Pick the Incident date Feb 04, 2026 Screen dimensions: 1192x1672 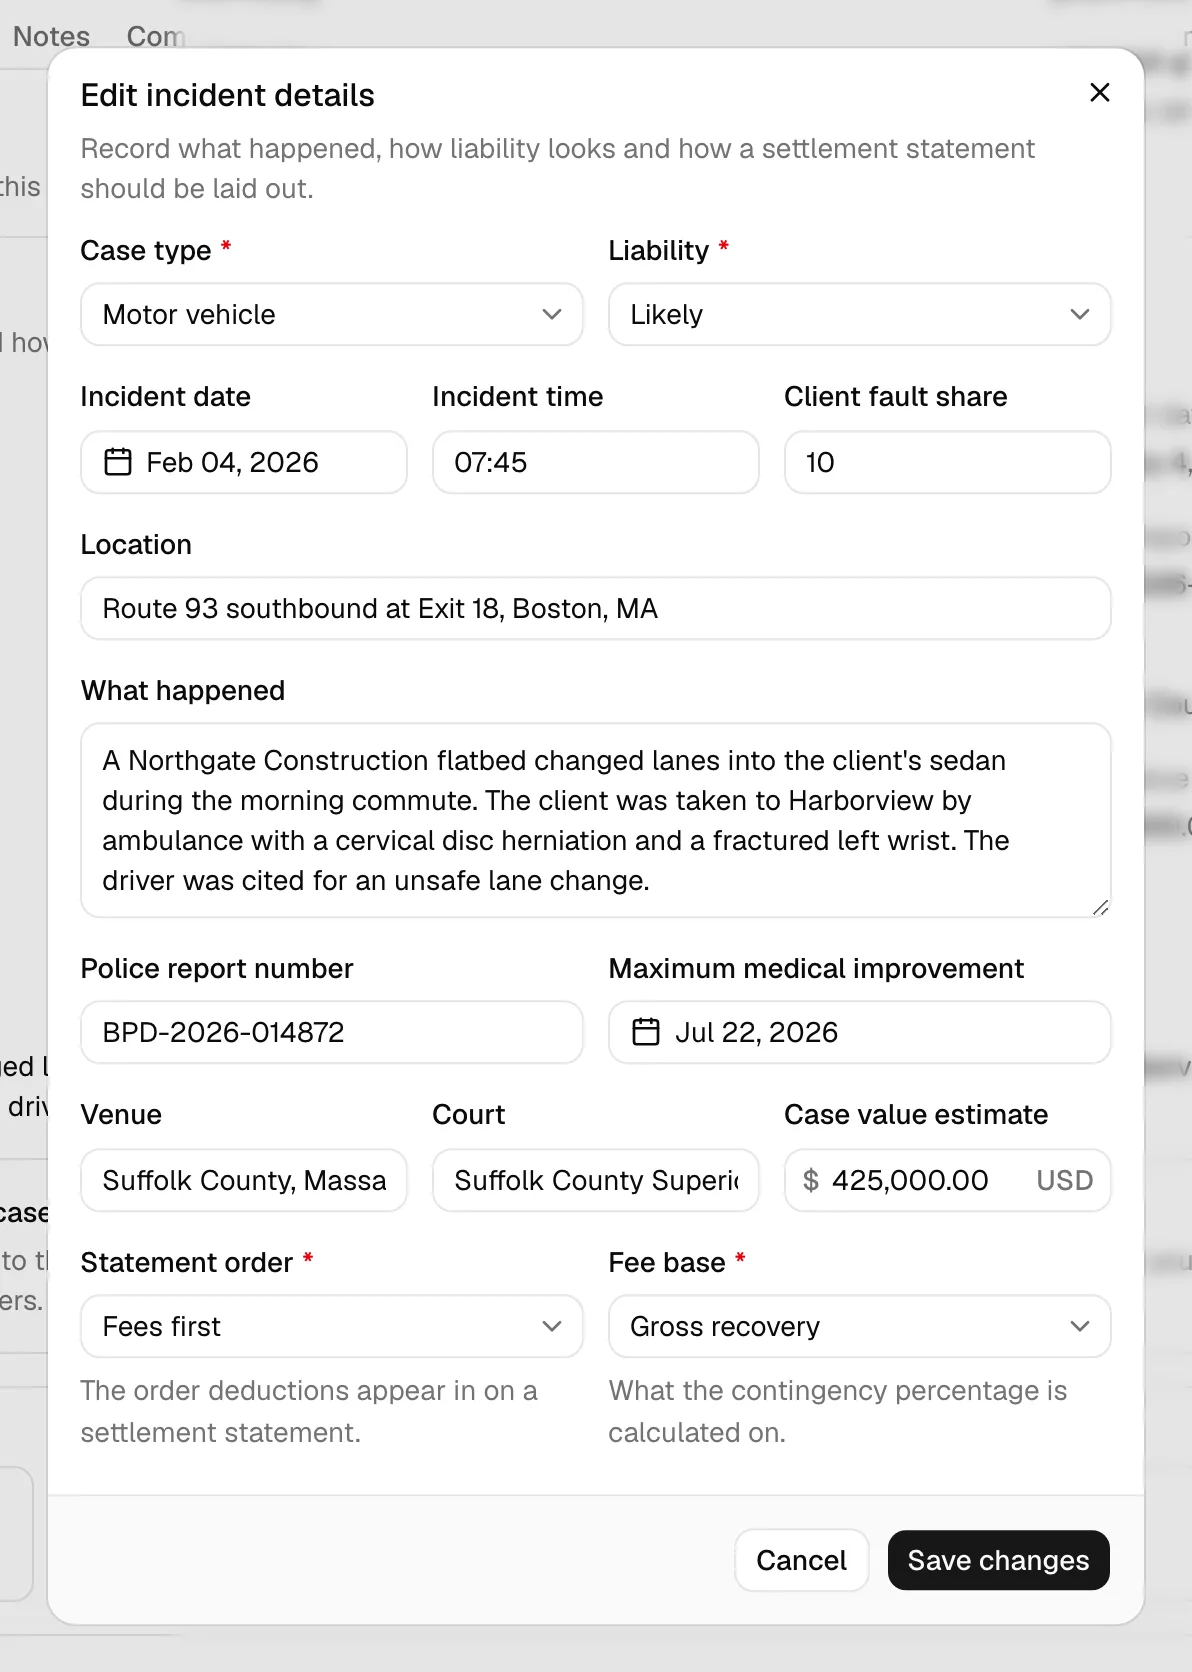244,462
